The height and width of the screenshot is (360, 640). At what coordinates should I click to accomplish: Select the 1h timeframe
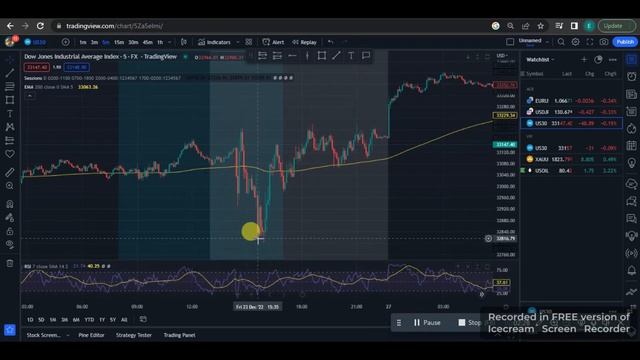[160, 42]
